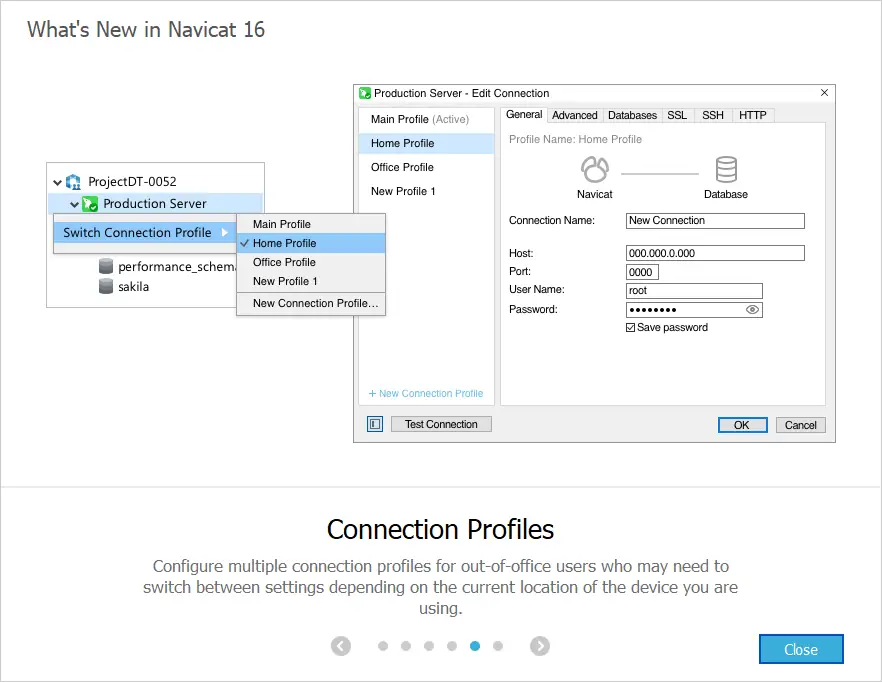Click the Database cylinder icon
882x682 pixels.
(726, 169)
